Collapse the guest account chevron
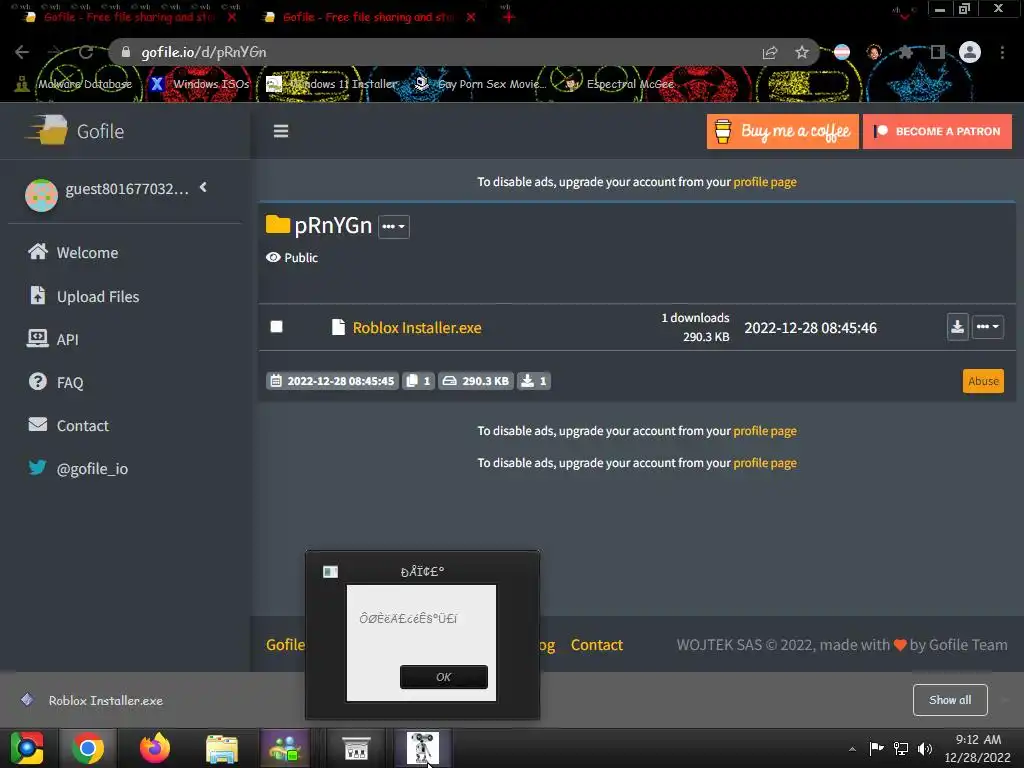 [x=203, y=187]
